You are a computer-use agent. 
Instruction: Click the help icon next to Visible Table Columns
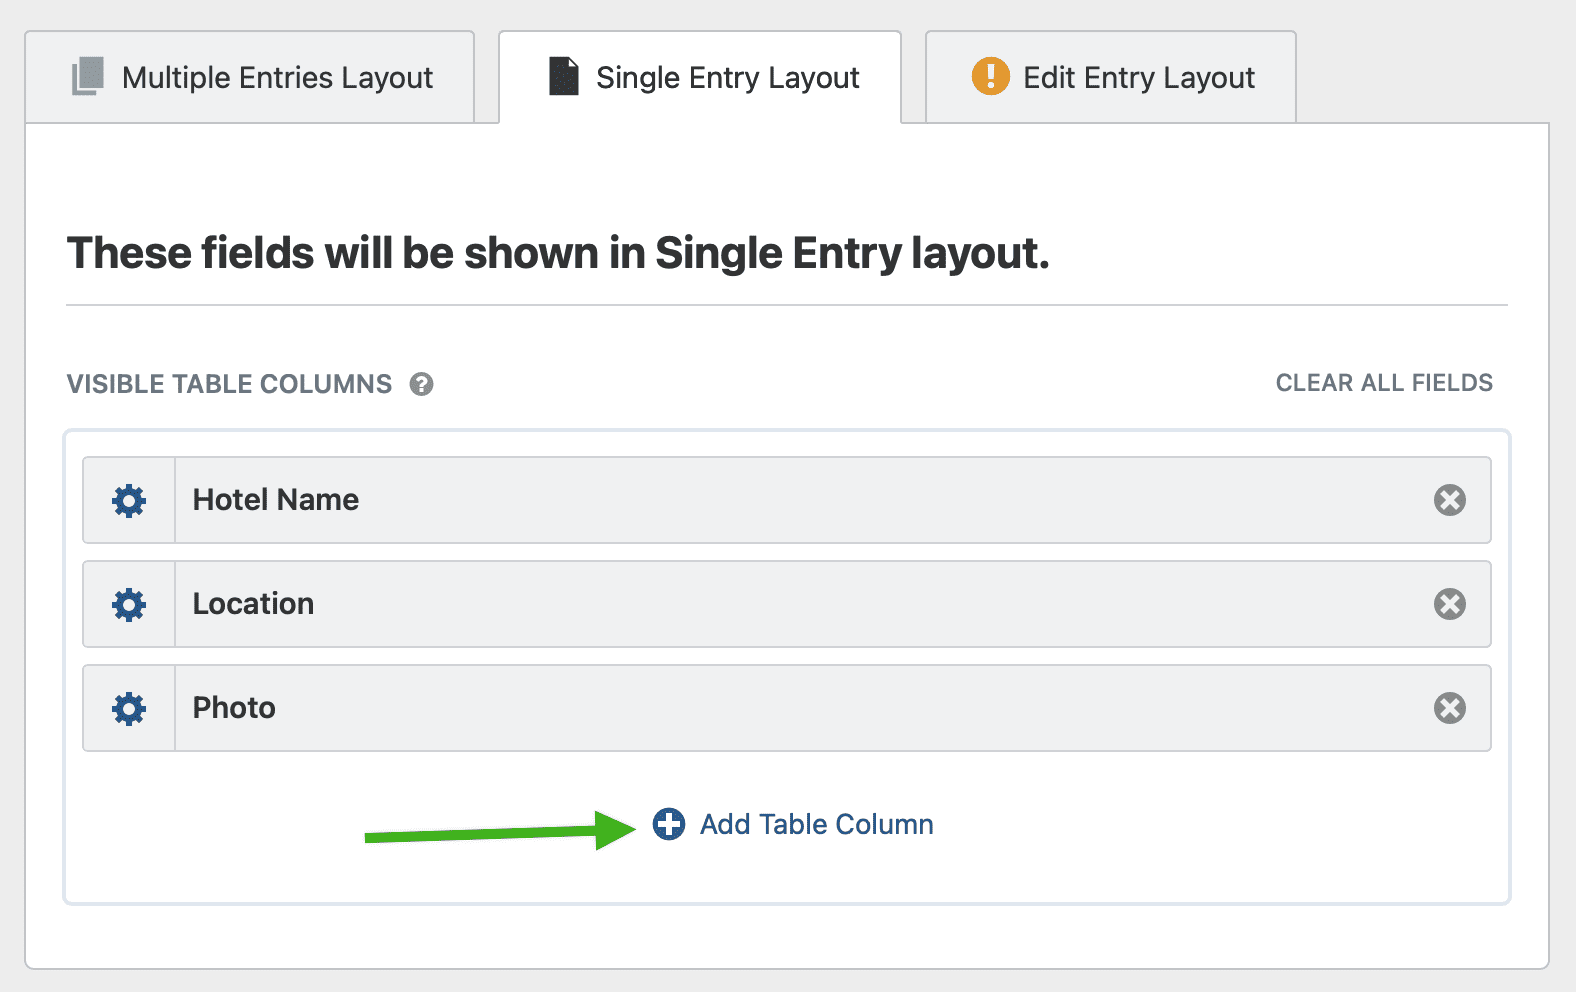click(422, 384)
